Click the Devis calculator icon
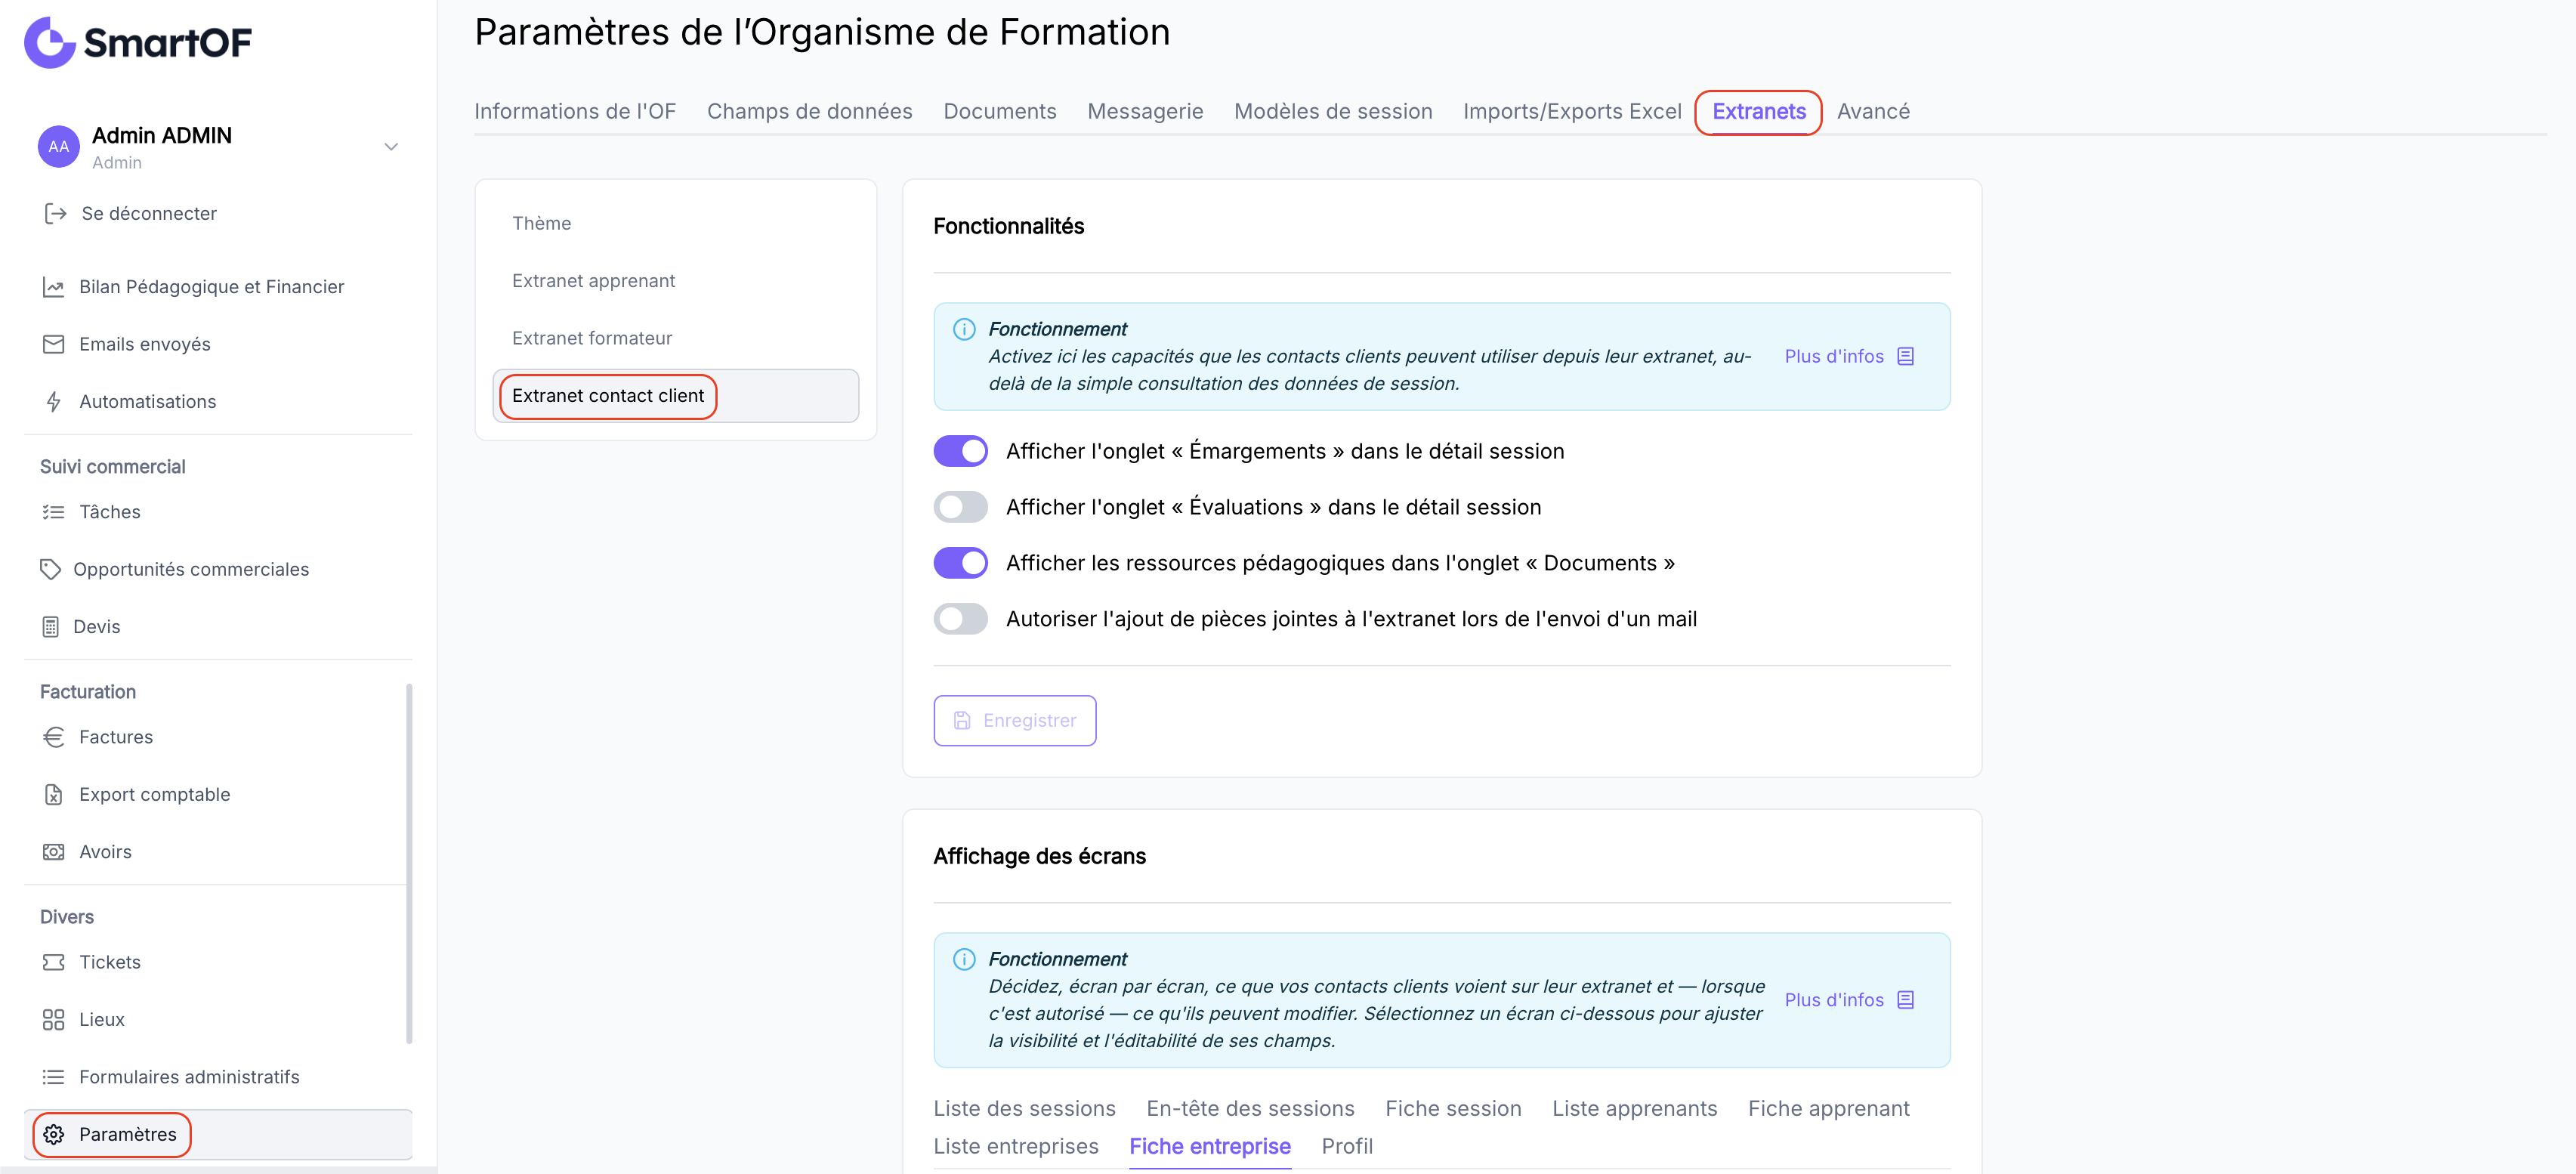The image size is (2576, 1174). [x=50, y=626]
